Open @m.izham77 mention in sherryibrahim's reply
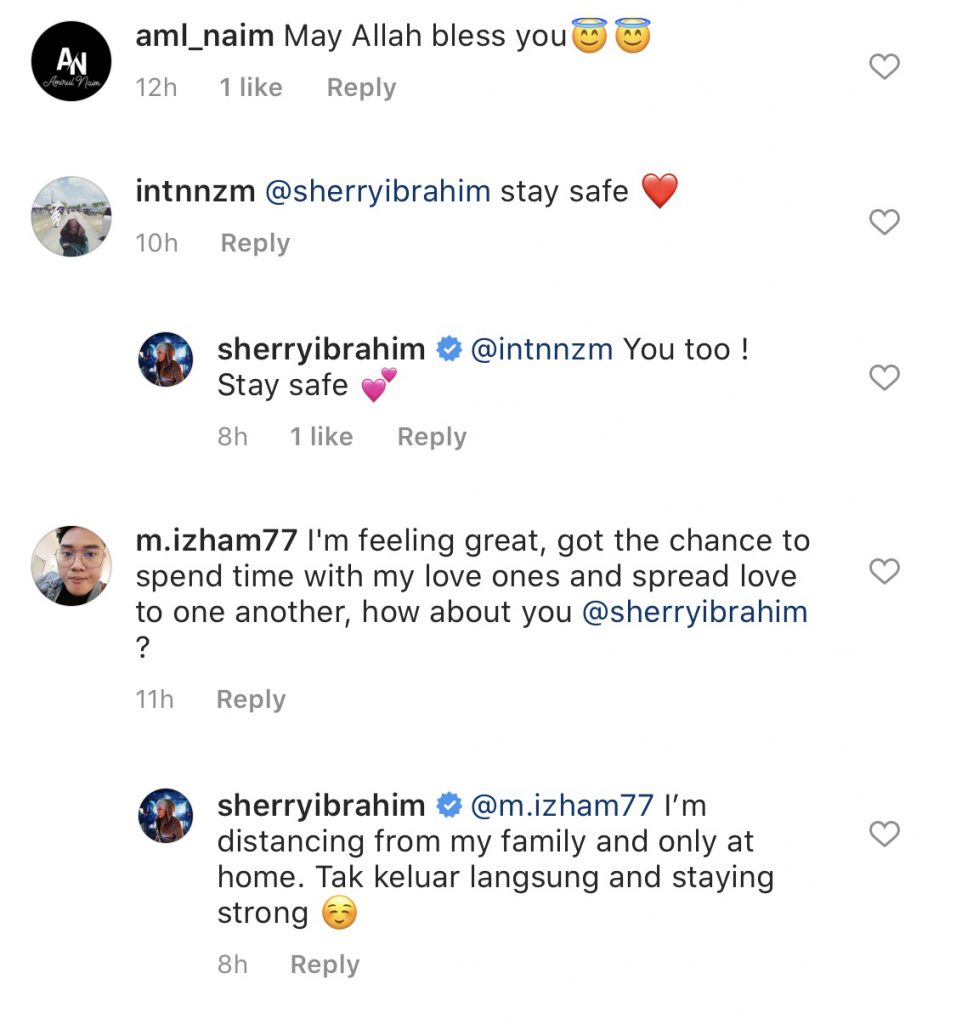 tap(562, 805)
